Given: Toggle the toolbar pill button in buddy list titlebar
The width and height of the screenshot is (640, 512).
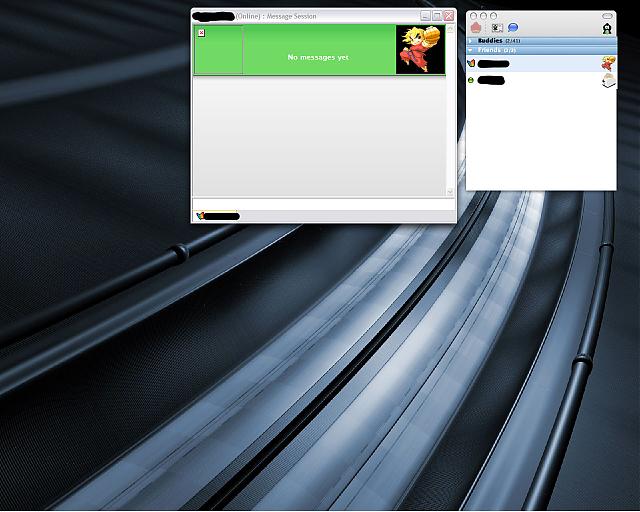Looking at the screenshot, I should coord(607,16).
